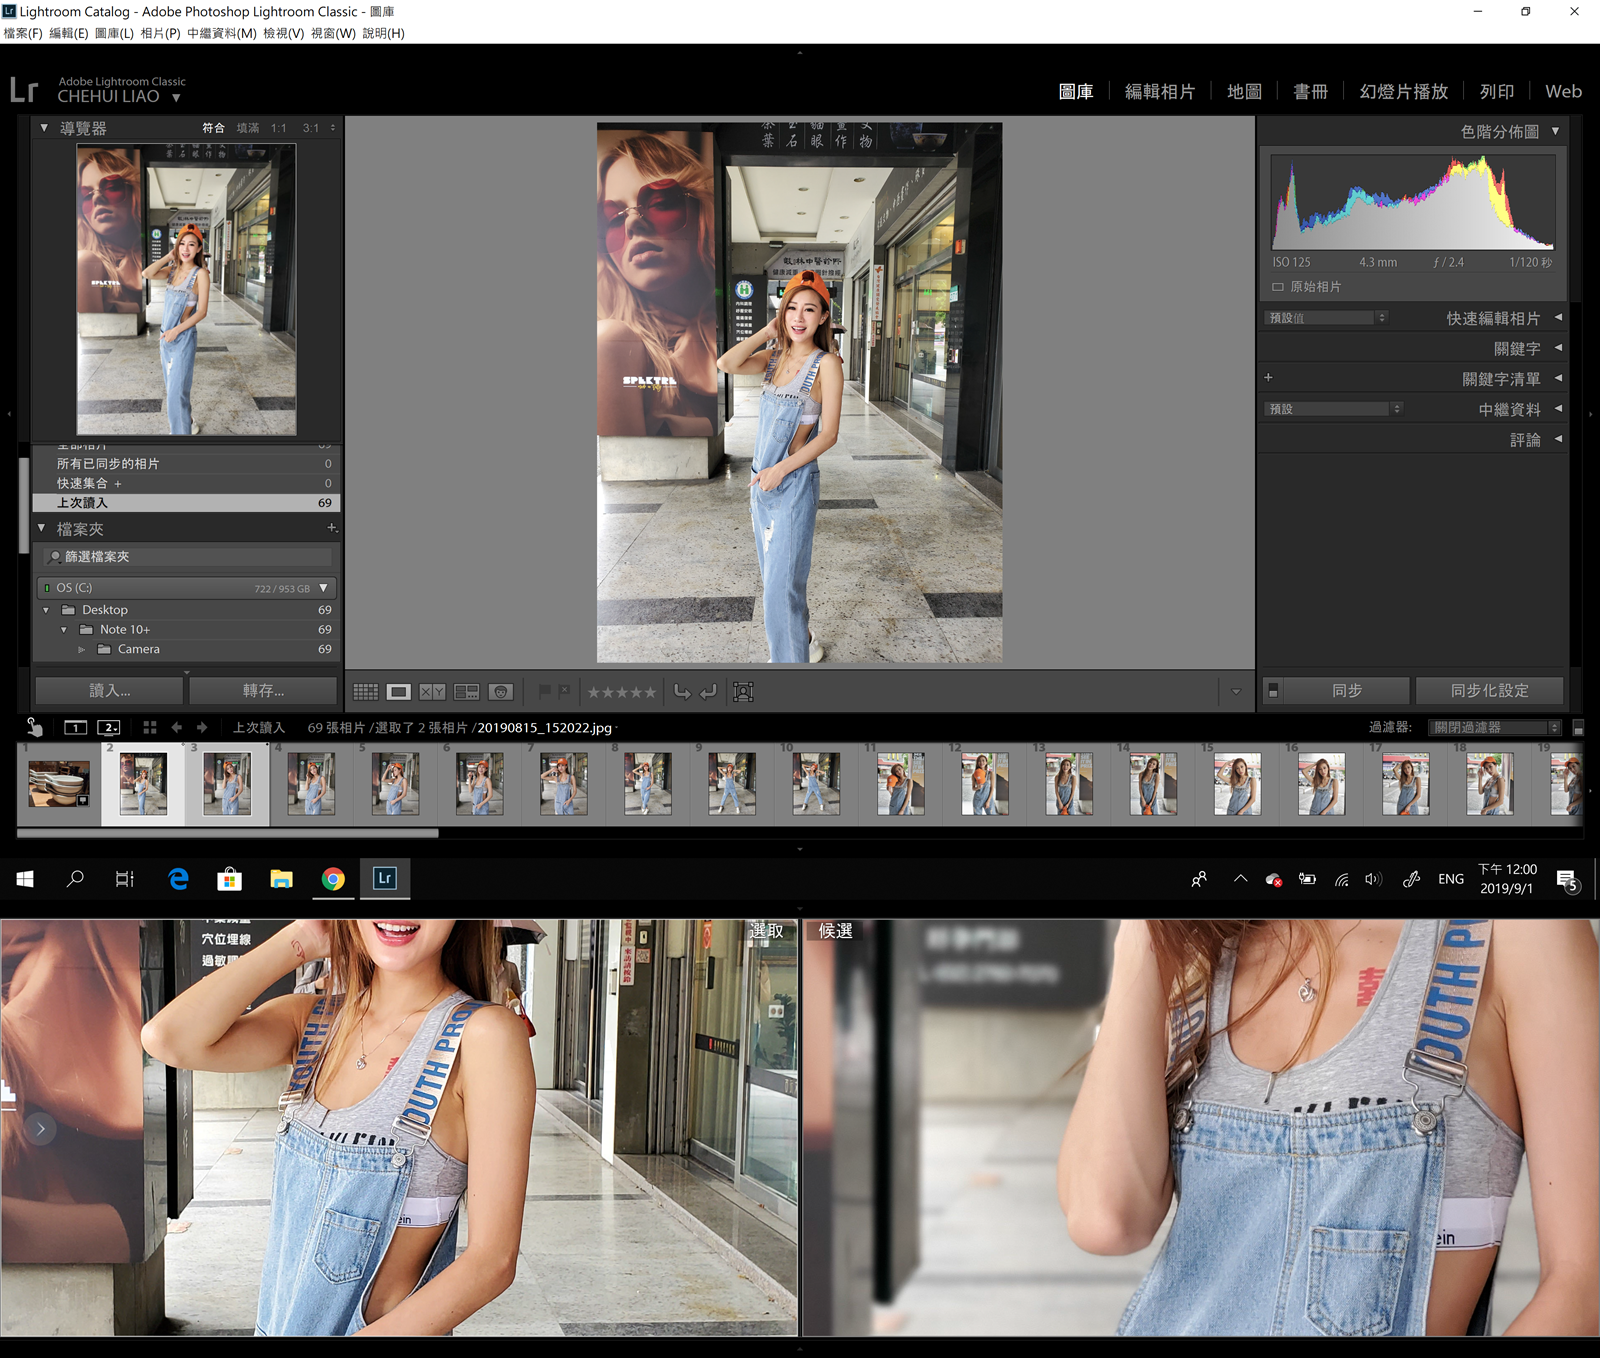Check the 原始相片 checkbox
The width and height of the screenshot is (1600, 1358).
point(1278,287)
